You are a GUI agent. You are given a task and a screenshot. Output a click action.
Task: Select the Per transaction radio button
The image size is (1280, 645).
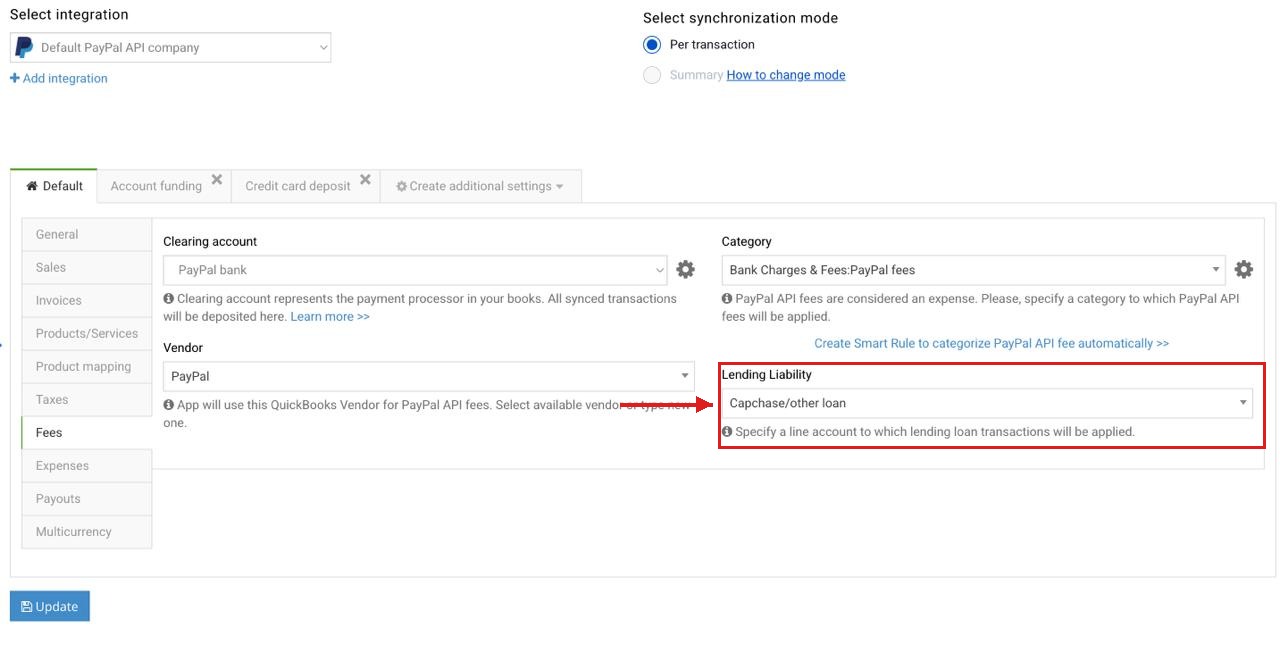(x=652, y=44)
